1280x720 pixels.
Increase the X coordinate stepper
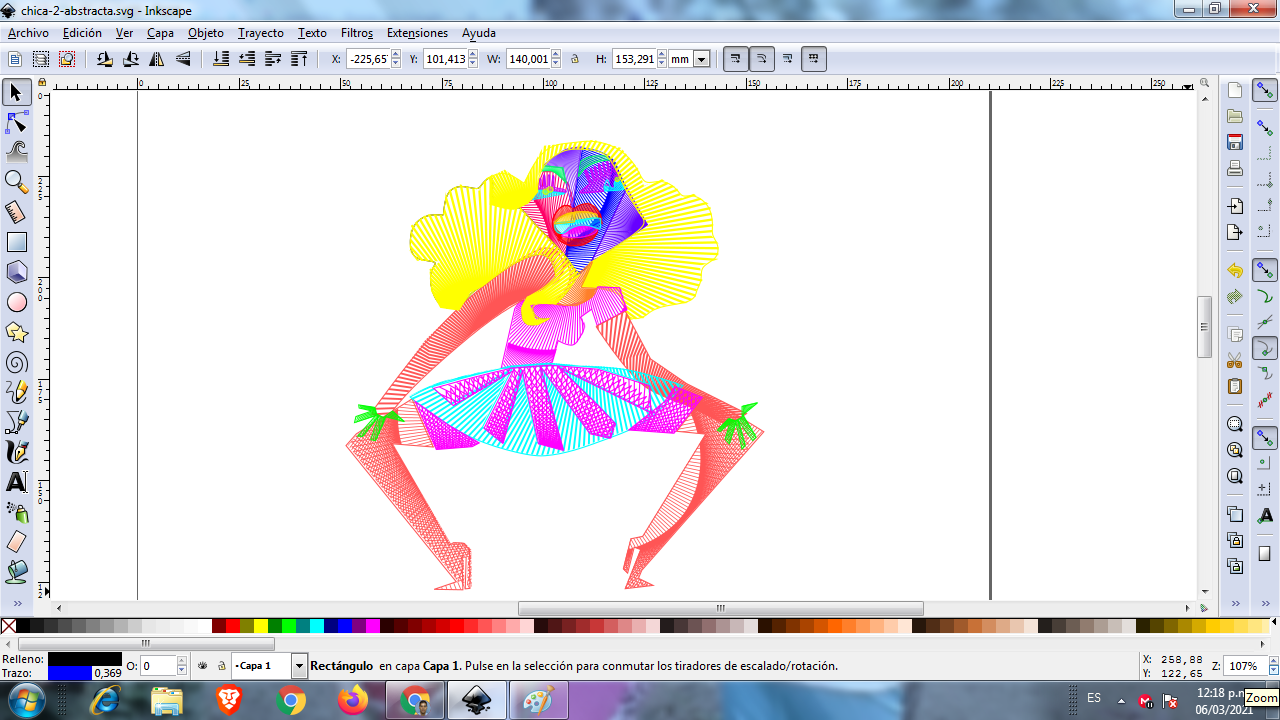click(396, 54)
